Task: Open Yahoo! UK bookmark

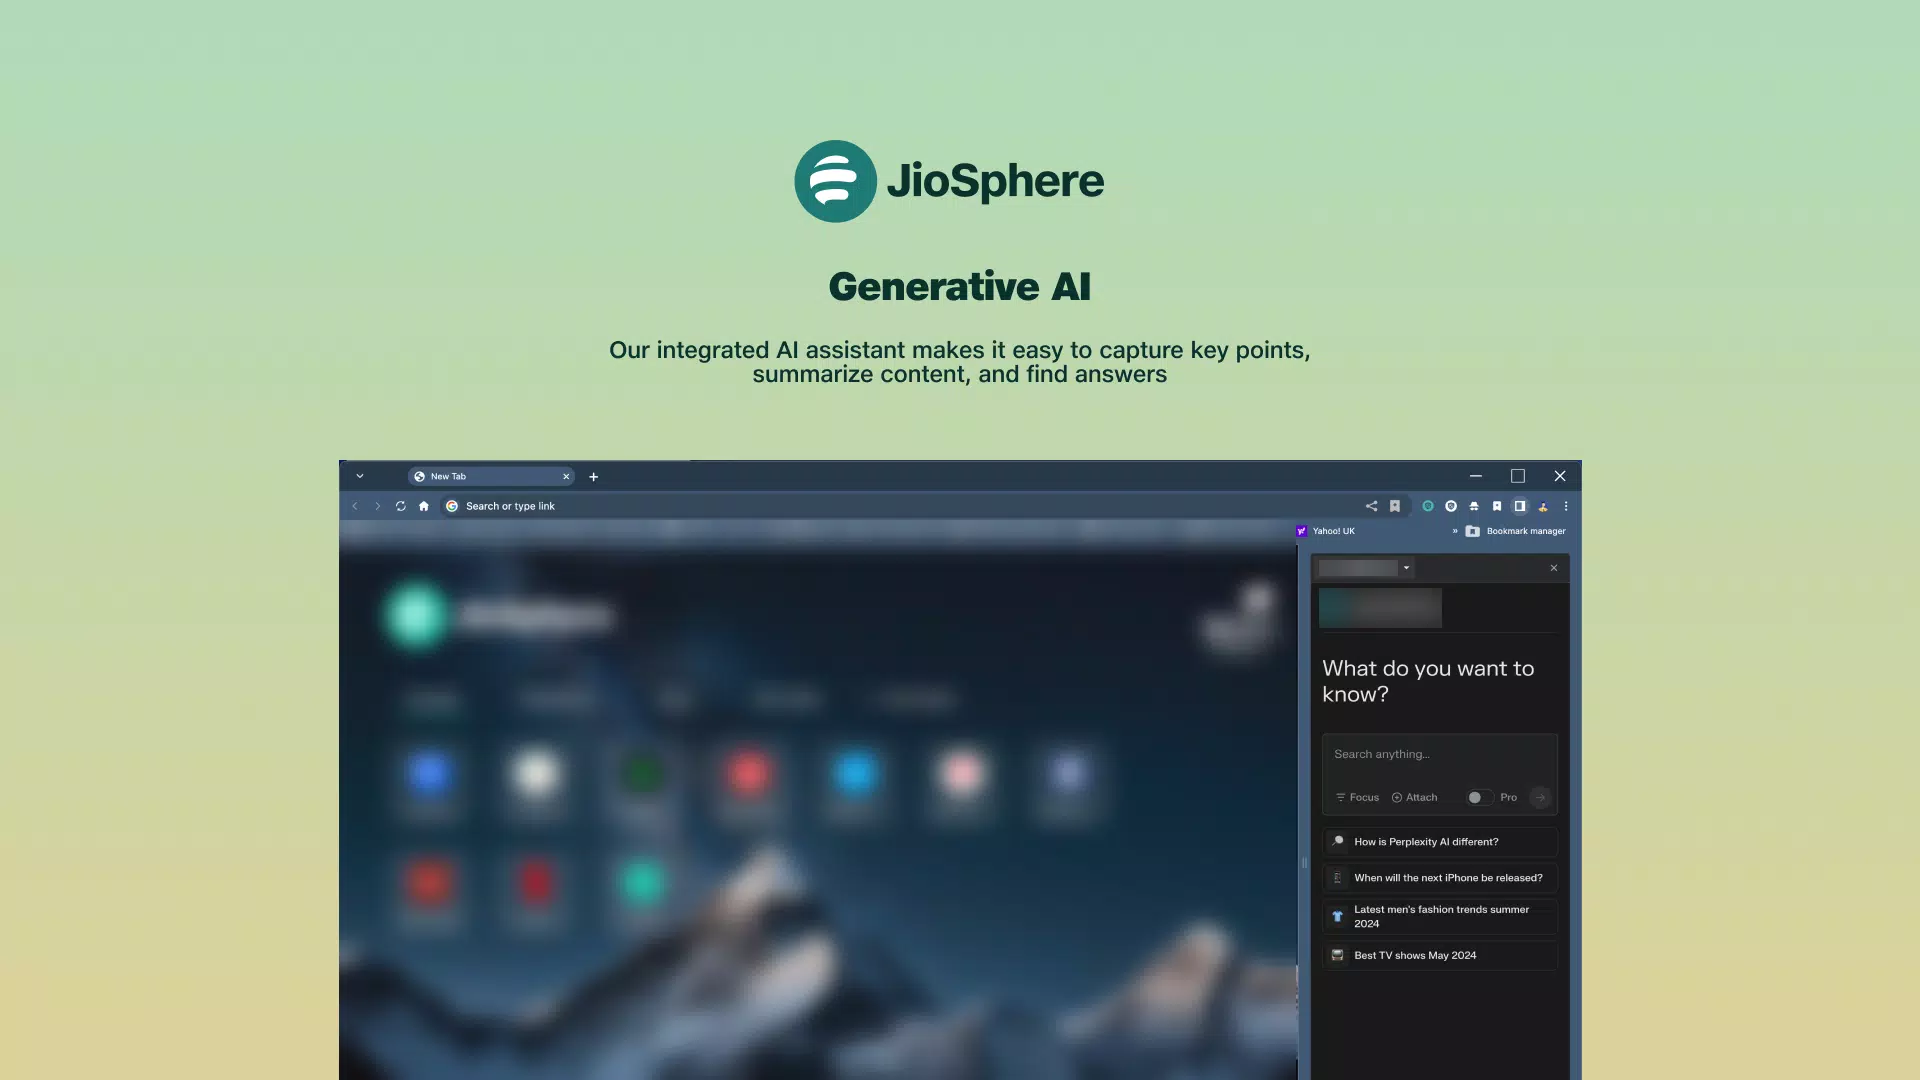Action: [1326, 531]
